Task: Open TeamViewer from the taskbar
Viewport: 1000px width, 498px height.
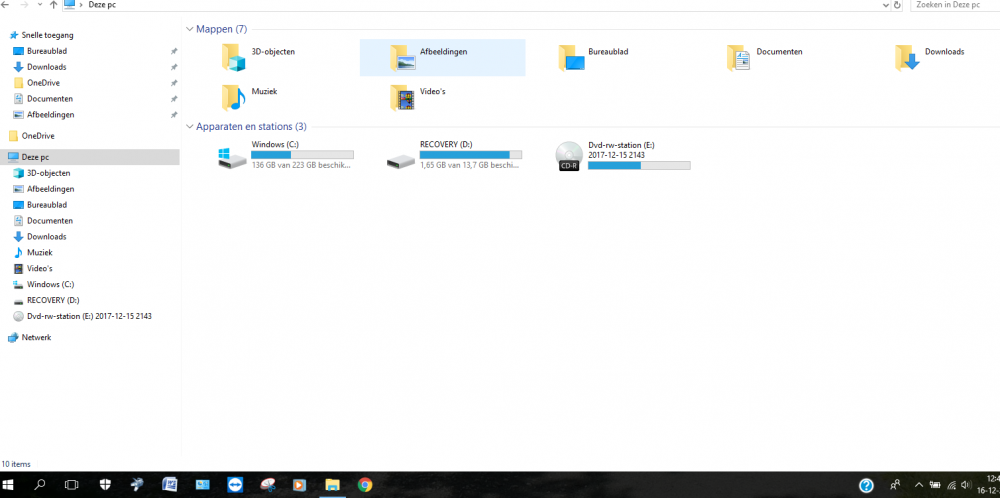Action: coord(235,485)
